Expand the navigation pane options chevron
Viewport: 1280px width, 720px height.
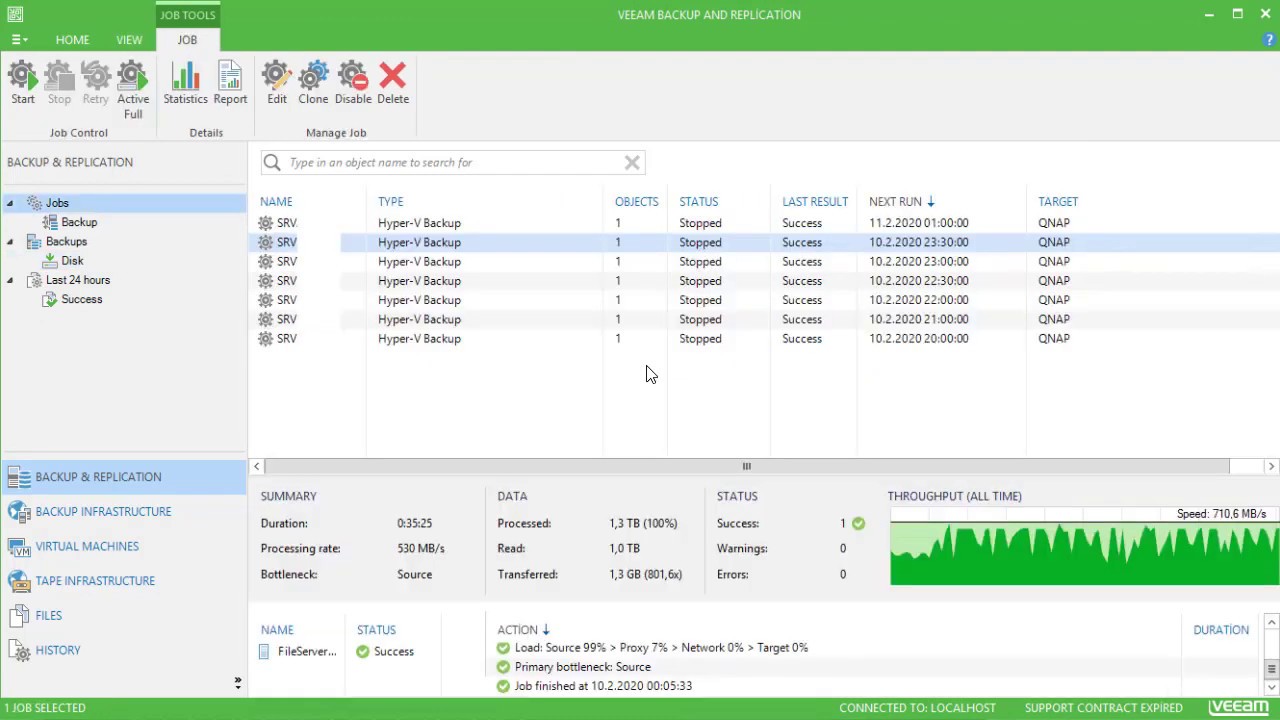[x=237, y=684]
